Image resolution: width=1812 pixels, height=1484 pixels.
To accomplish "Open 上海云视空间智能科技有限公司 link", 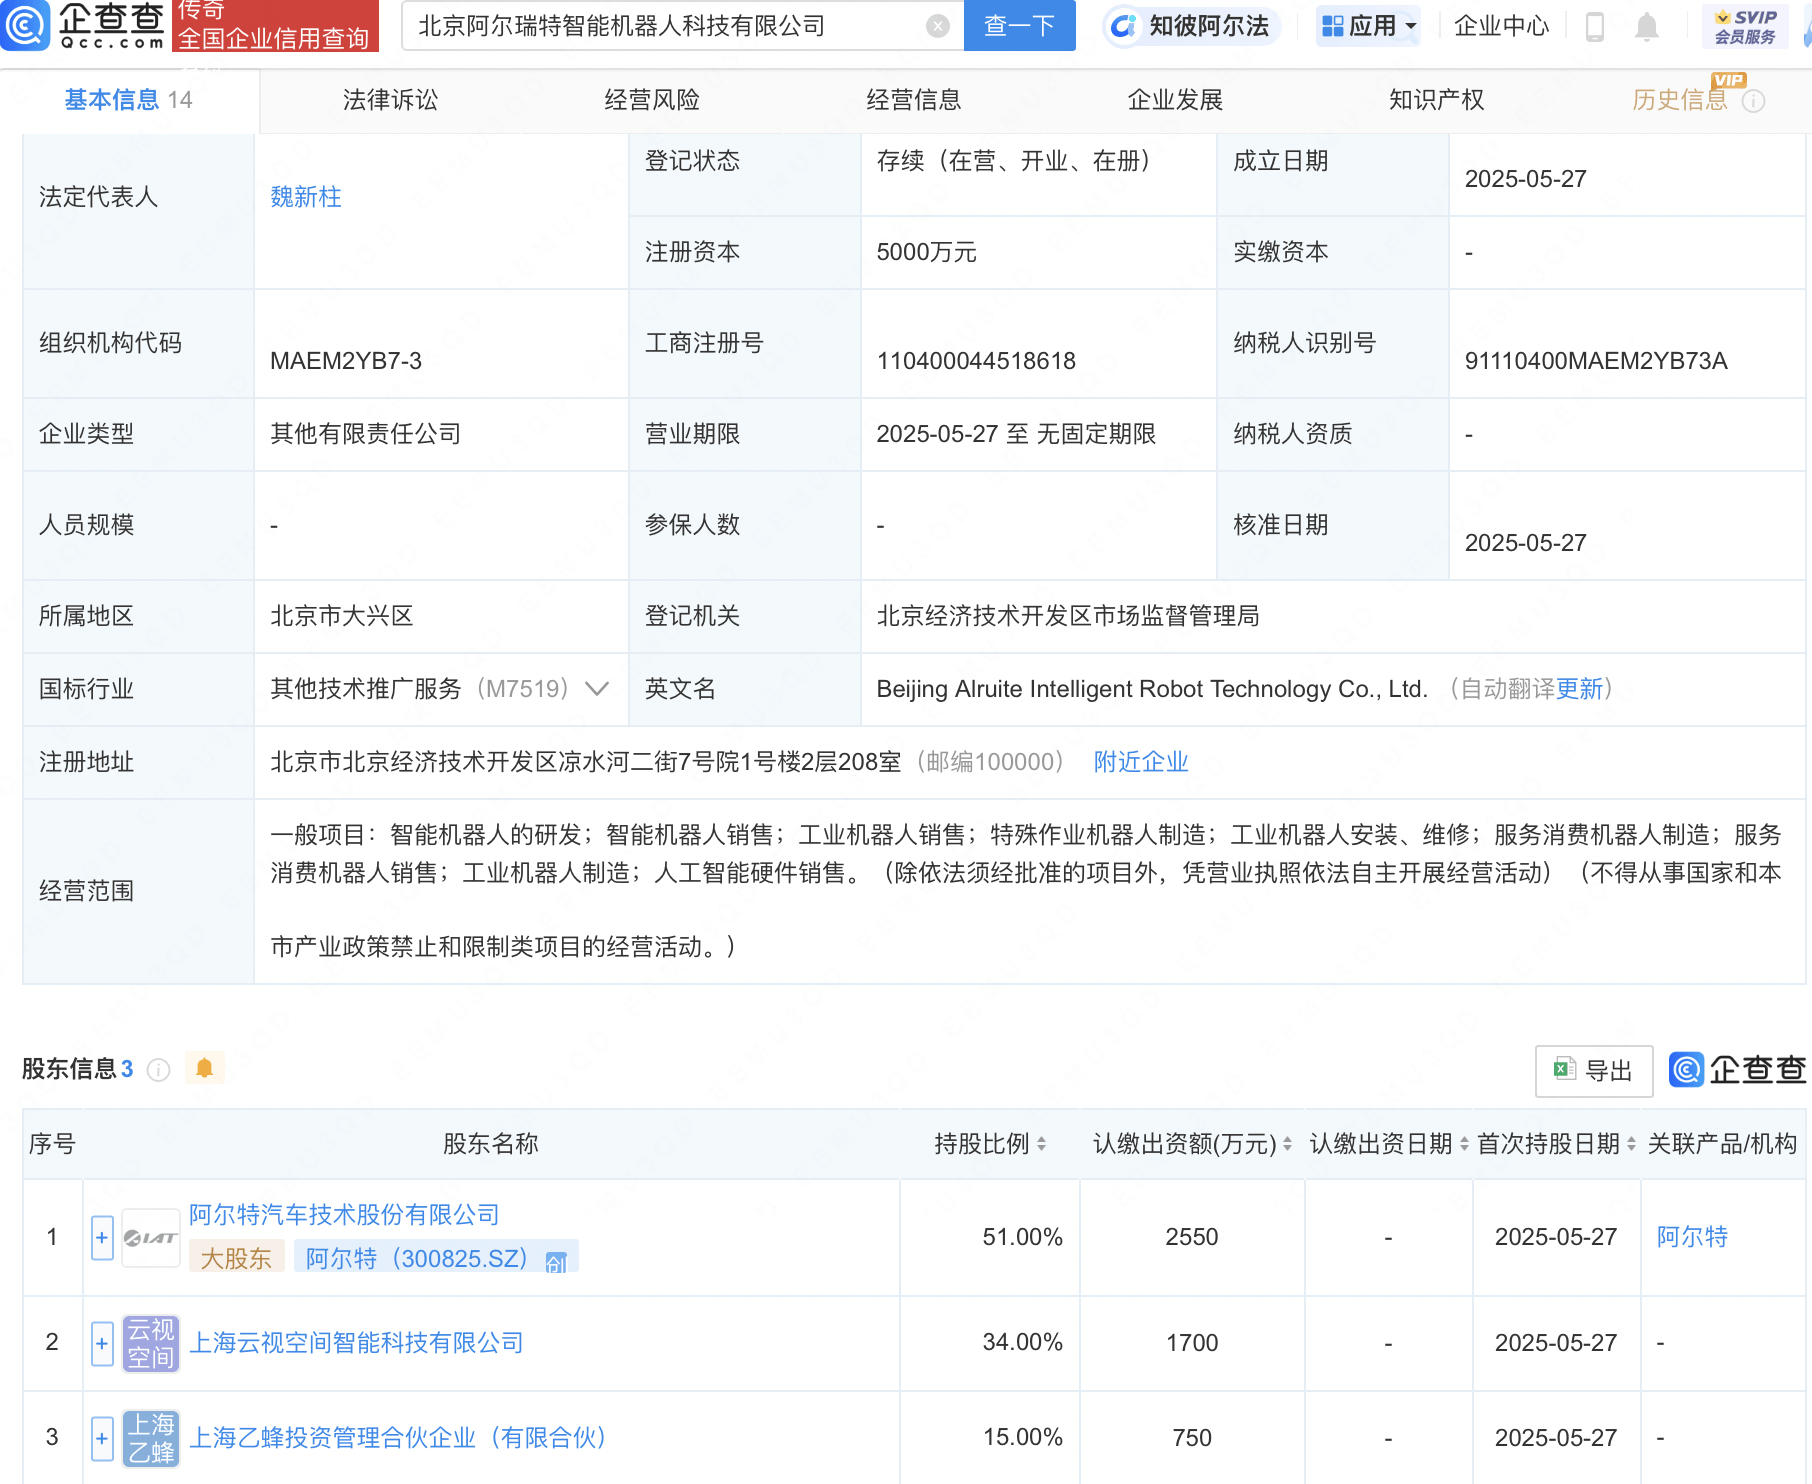I will tap(357, 1343).
